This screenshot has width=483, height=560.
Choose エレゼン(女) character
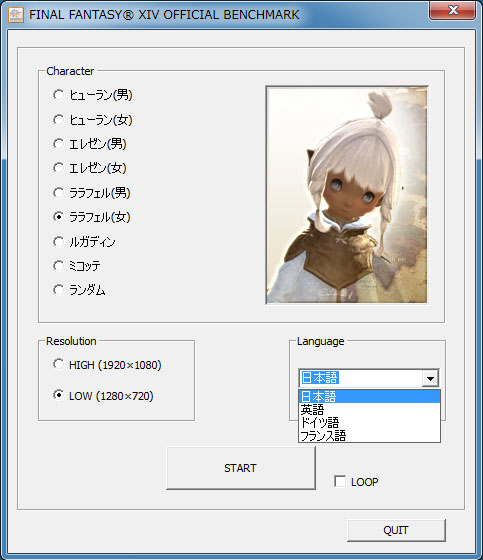point(58,168)
